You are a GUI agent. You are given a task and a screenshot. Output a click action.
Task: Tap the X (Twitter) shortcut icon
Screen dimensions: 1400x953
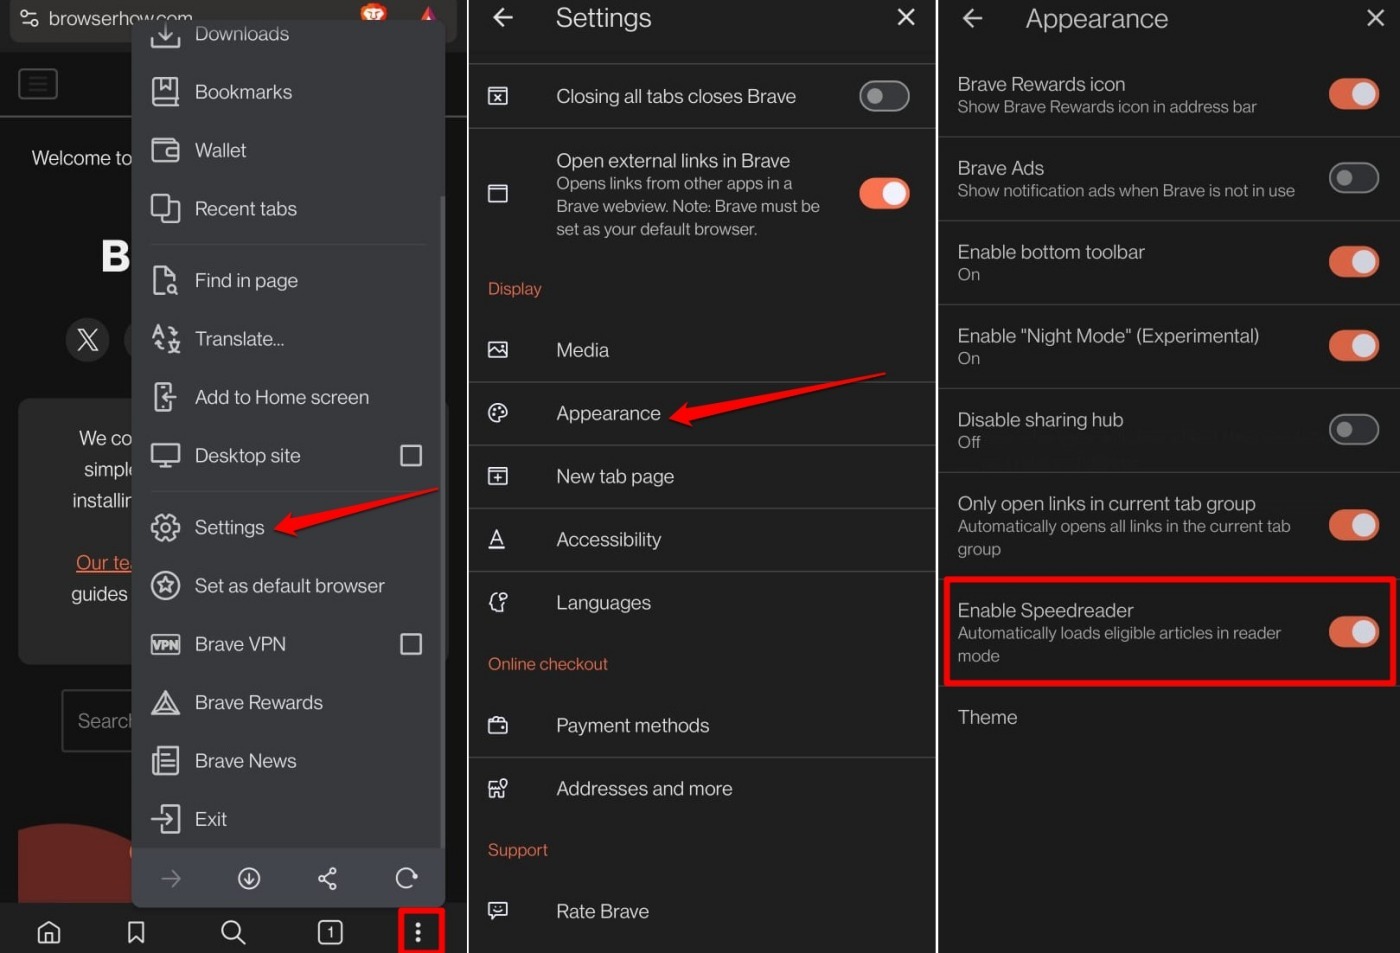point(87,339)
